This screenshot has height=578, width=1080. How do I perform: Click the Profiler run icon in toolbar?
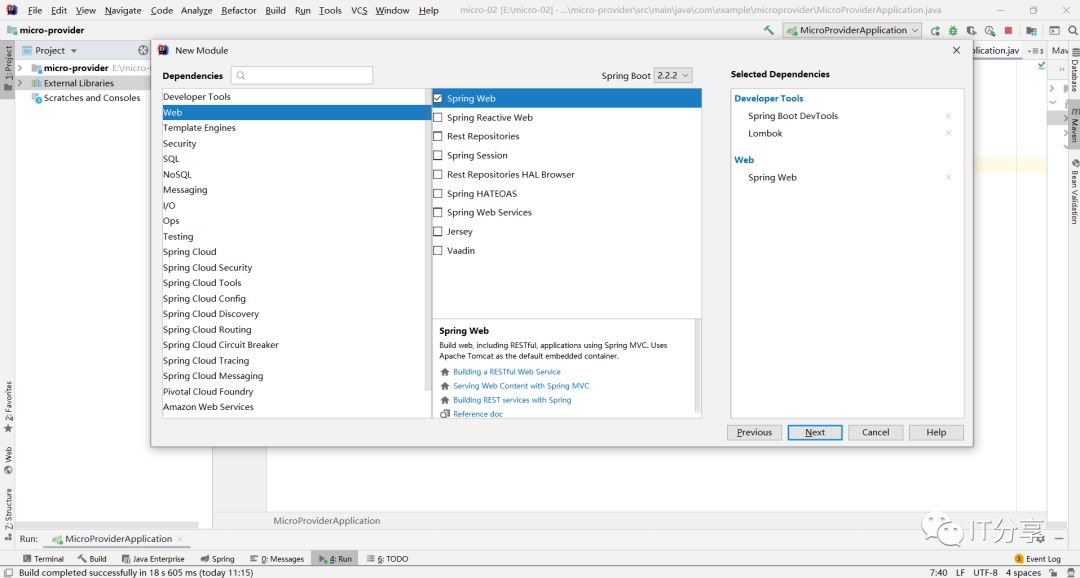(x=990, y=30)
